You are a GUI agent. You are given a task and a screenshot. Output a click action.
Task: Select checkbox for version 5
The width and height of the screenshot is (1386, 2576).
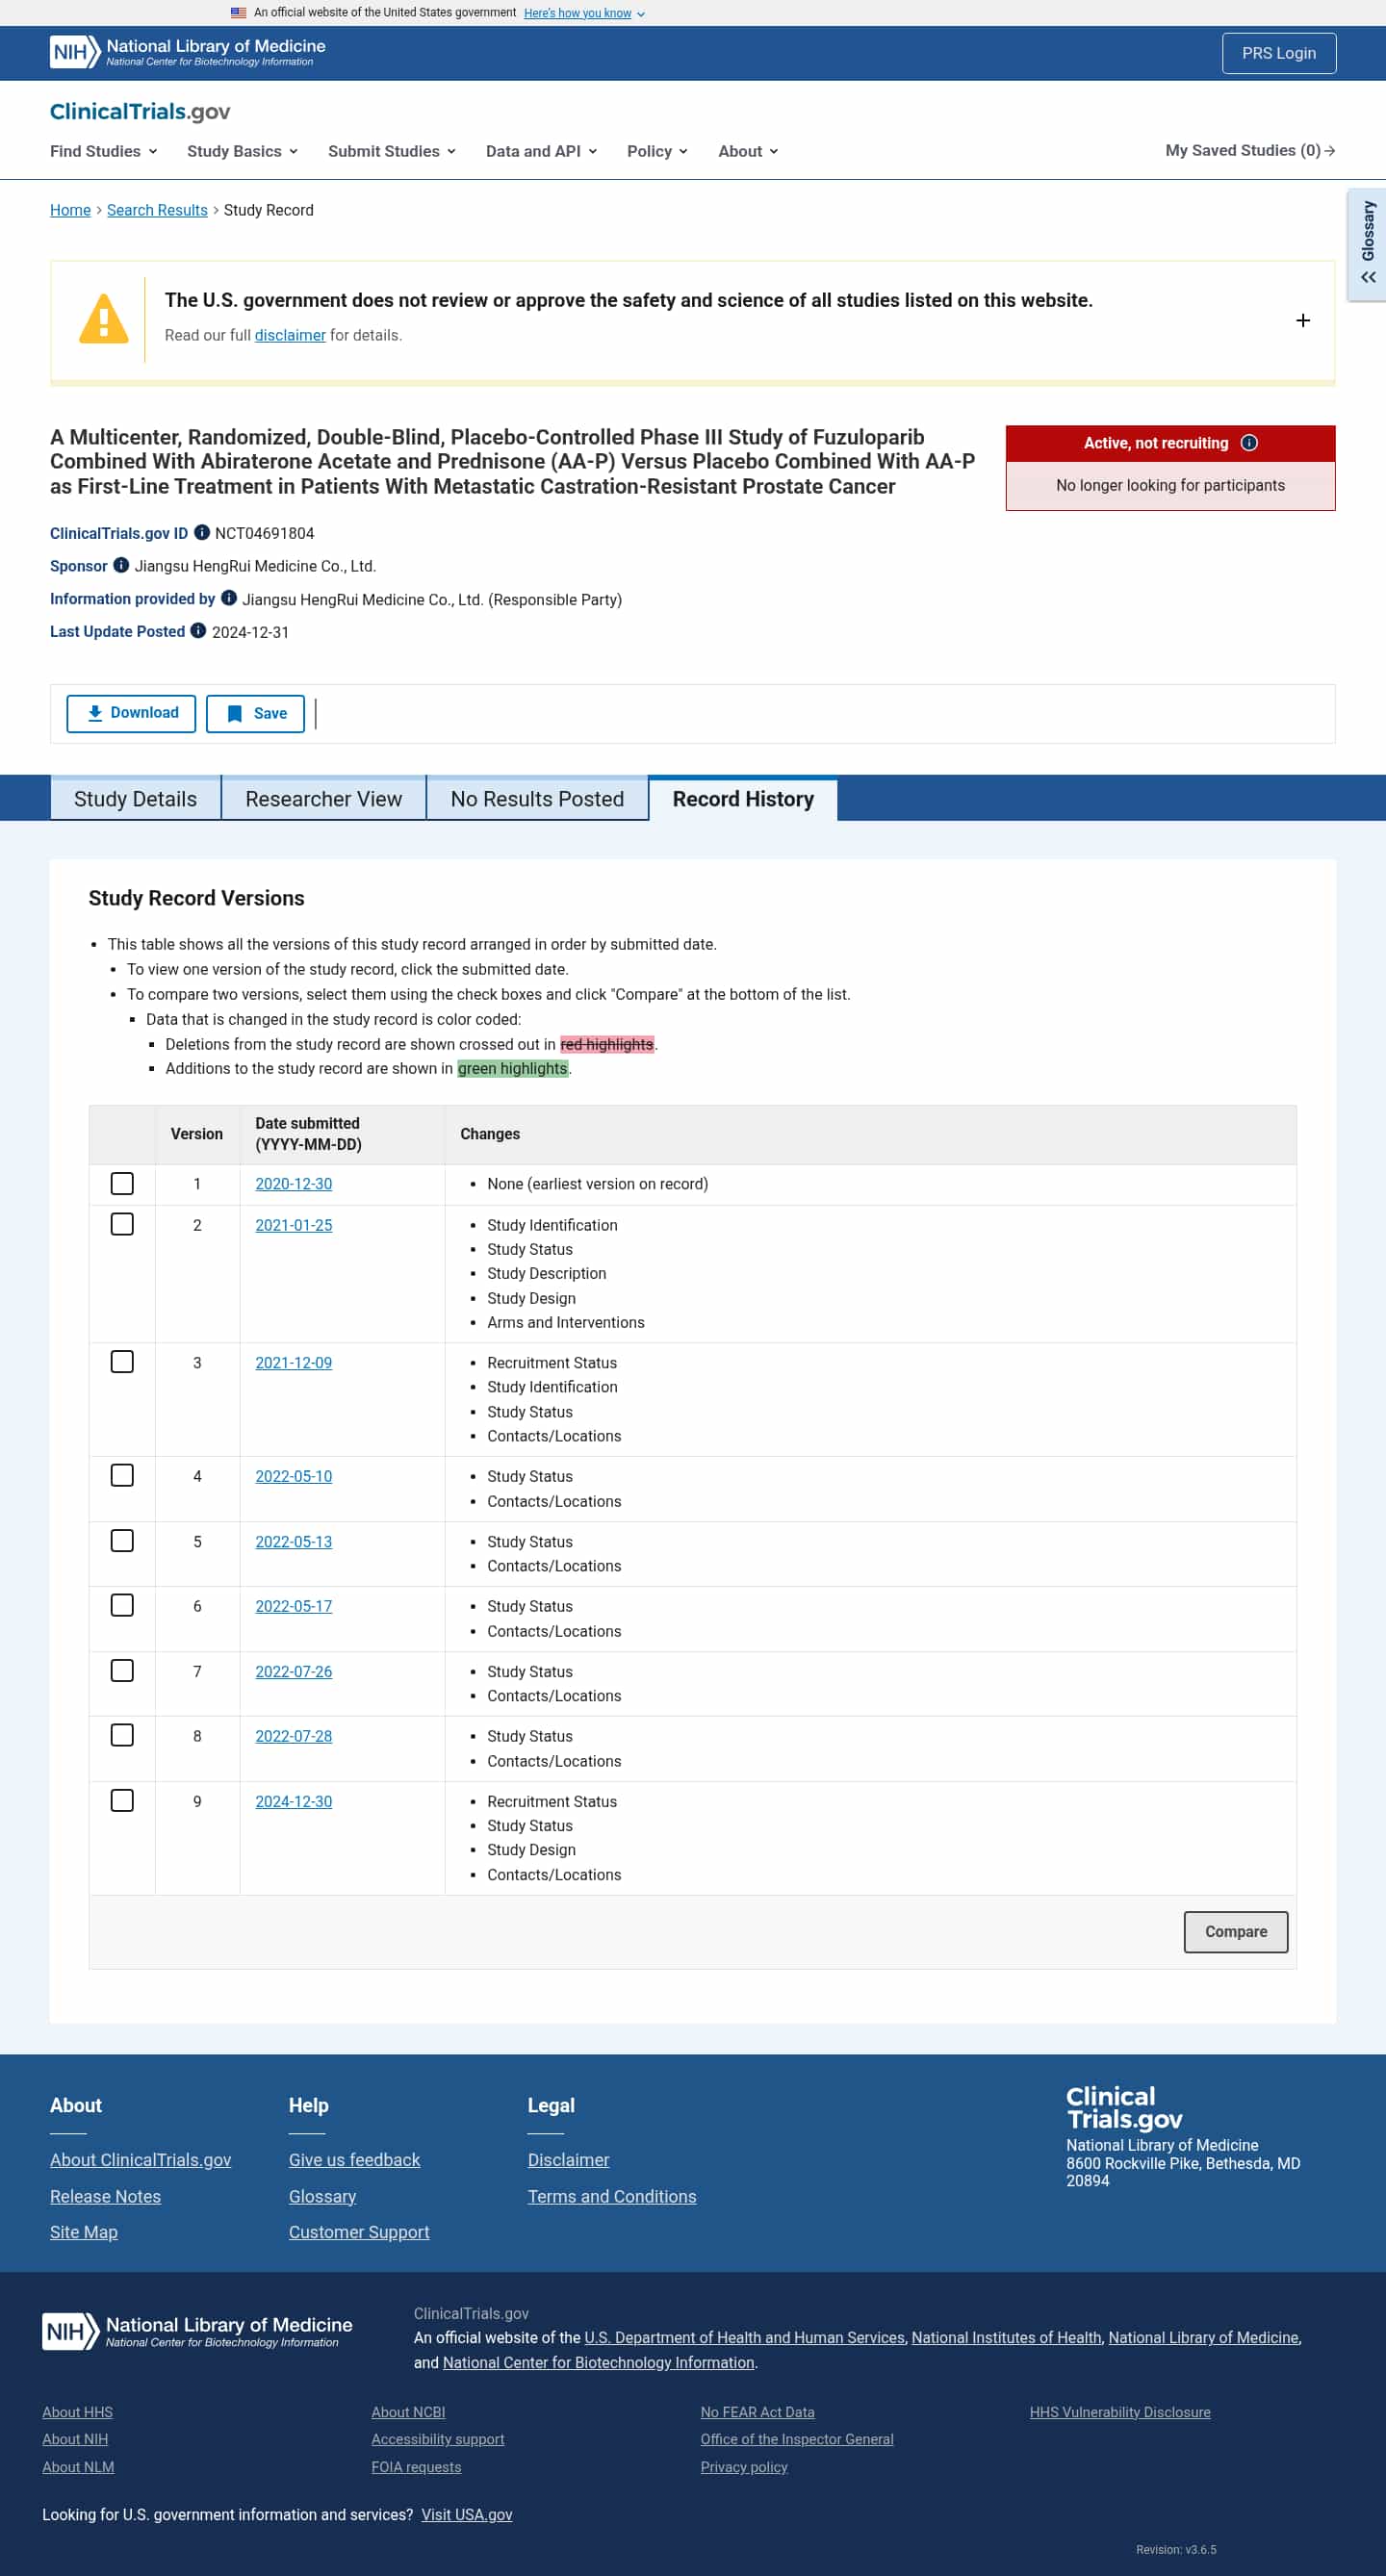tap(122, 1541)
